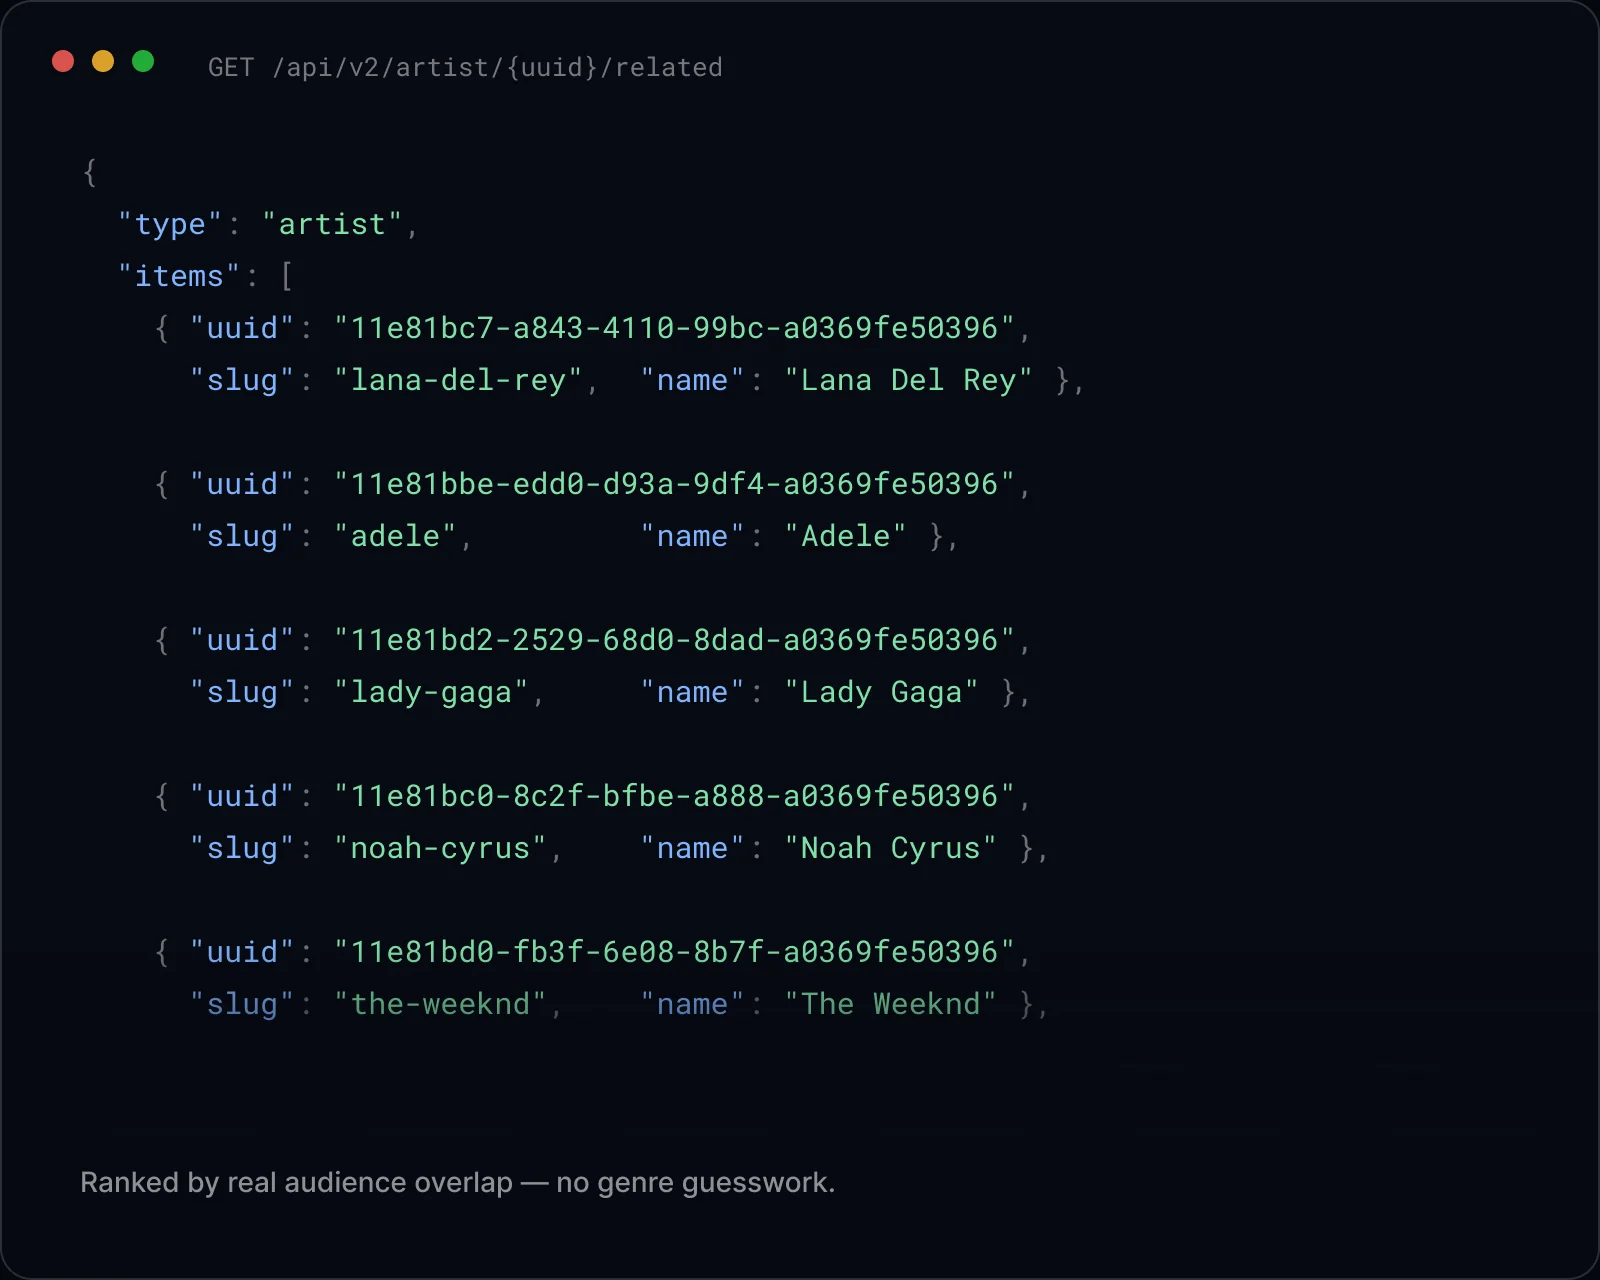This screenshot has width=1600, height=1280.
Task: Click the "items" array key
Action: 179,276
